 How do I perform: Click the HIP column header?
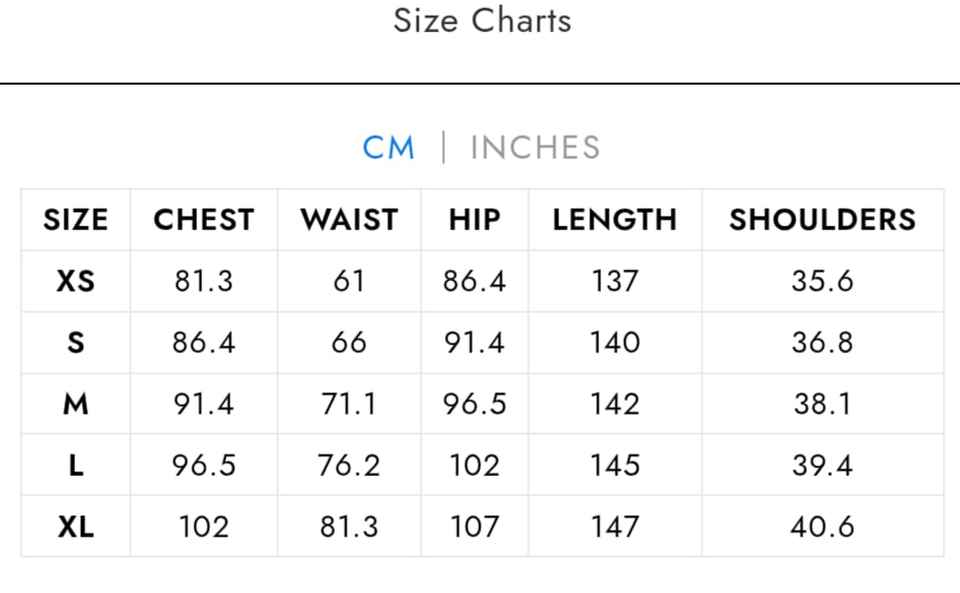click(474, 220)
